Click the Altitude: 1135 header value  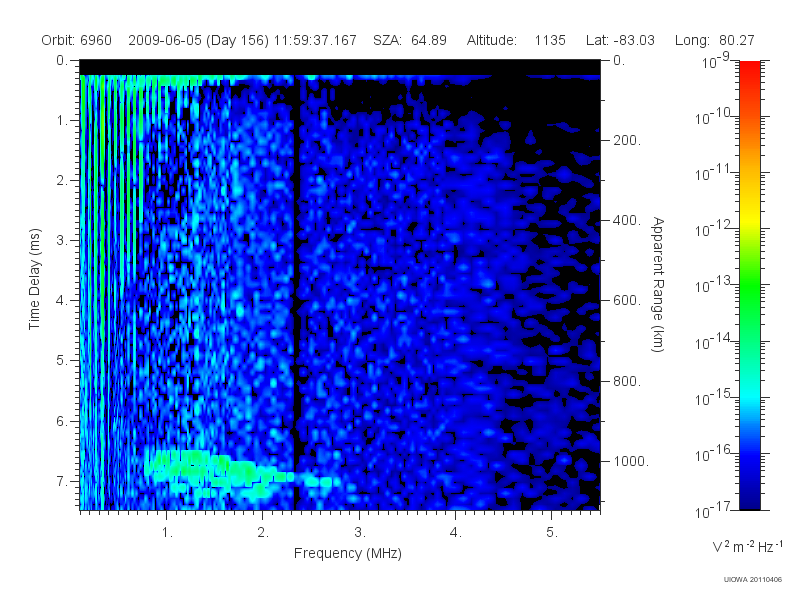point(516,40)
